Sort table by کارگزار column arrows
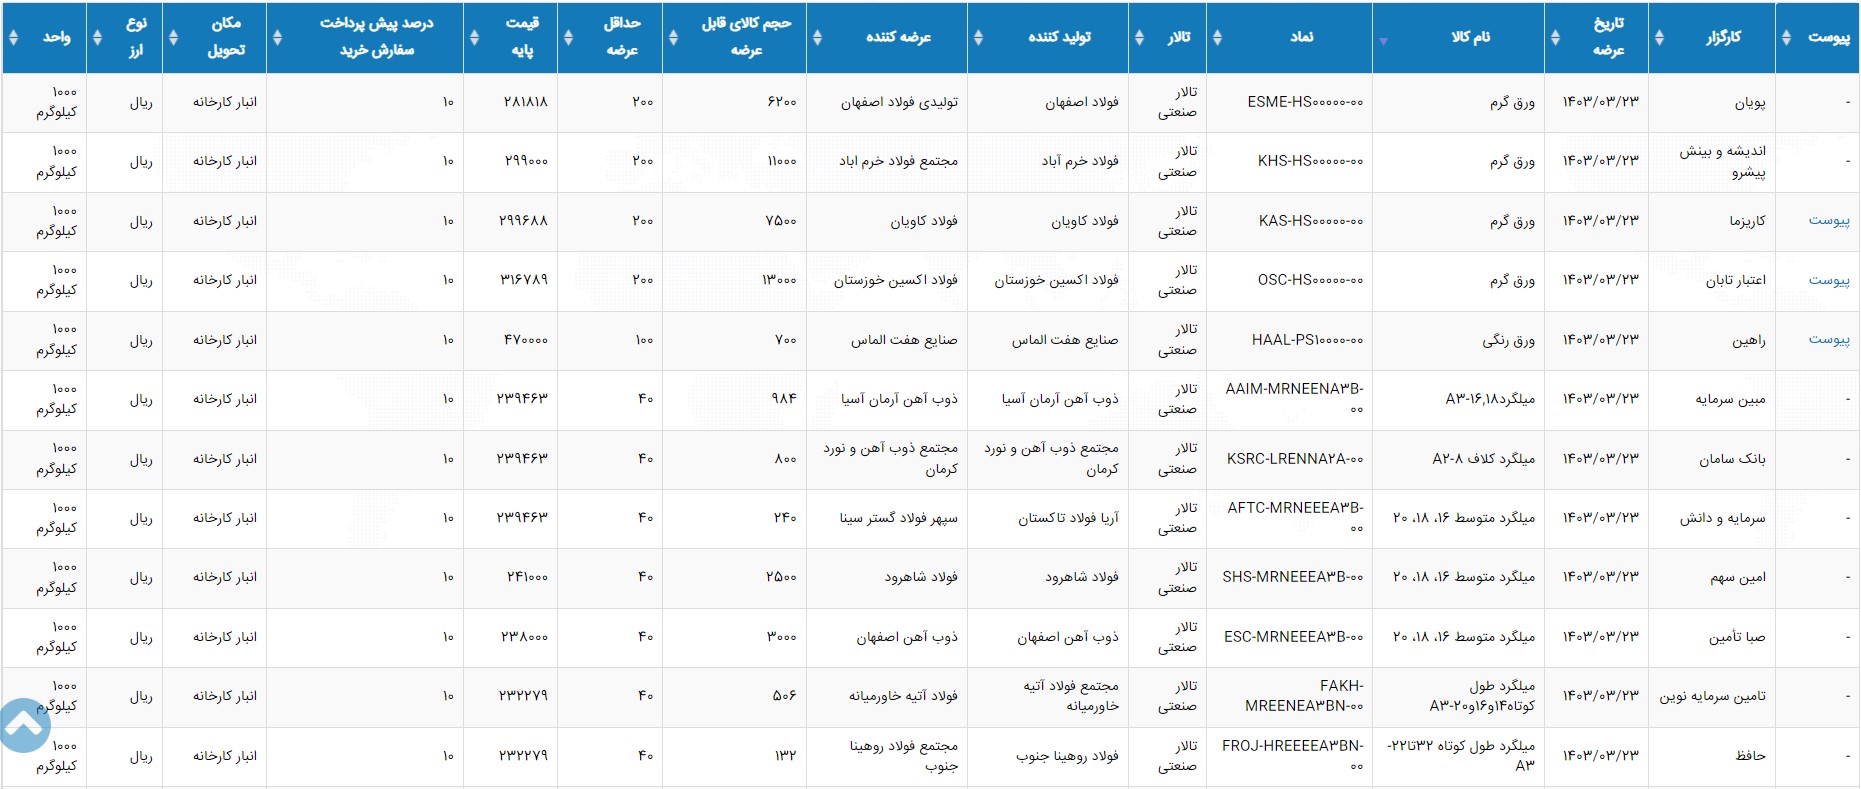The height and width of the screenshot is (789, 1861). pos(1659,37)
